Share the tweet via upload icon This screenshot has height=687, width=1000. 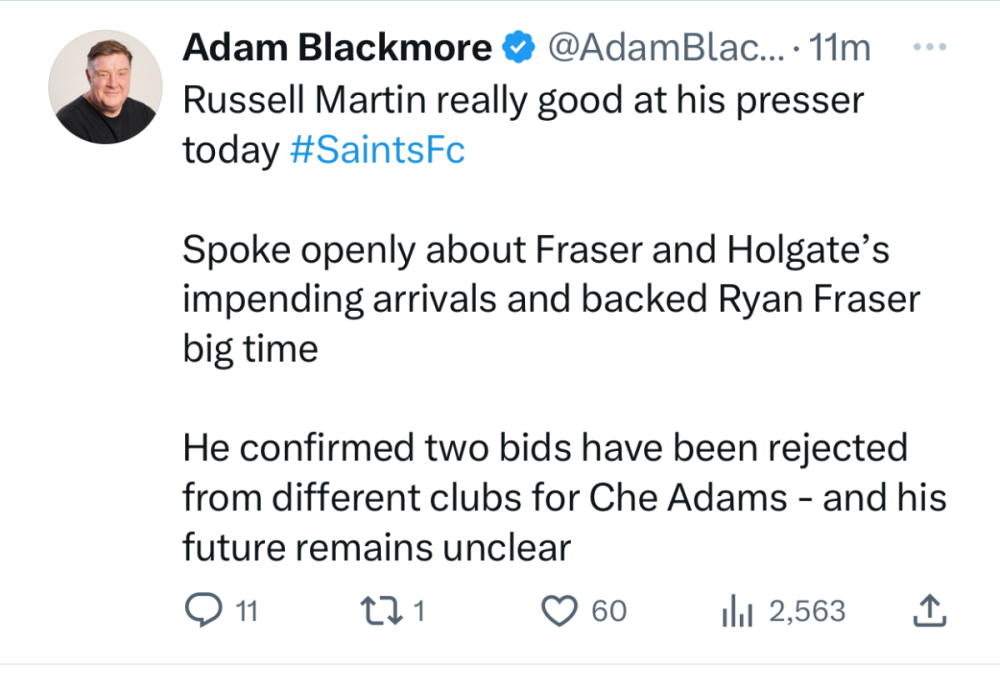[929, 610]
